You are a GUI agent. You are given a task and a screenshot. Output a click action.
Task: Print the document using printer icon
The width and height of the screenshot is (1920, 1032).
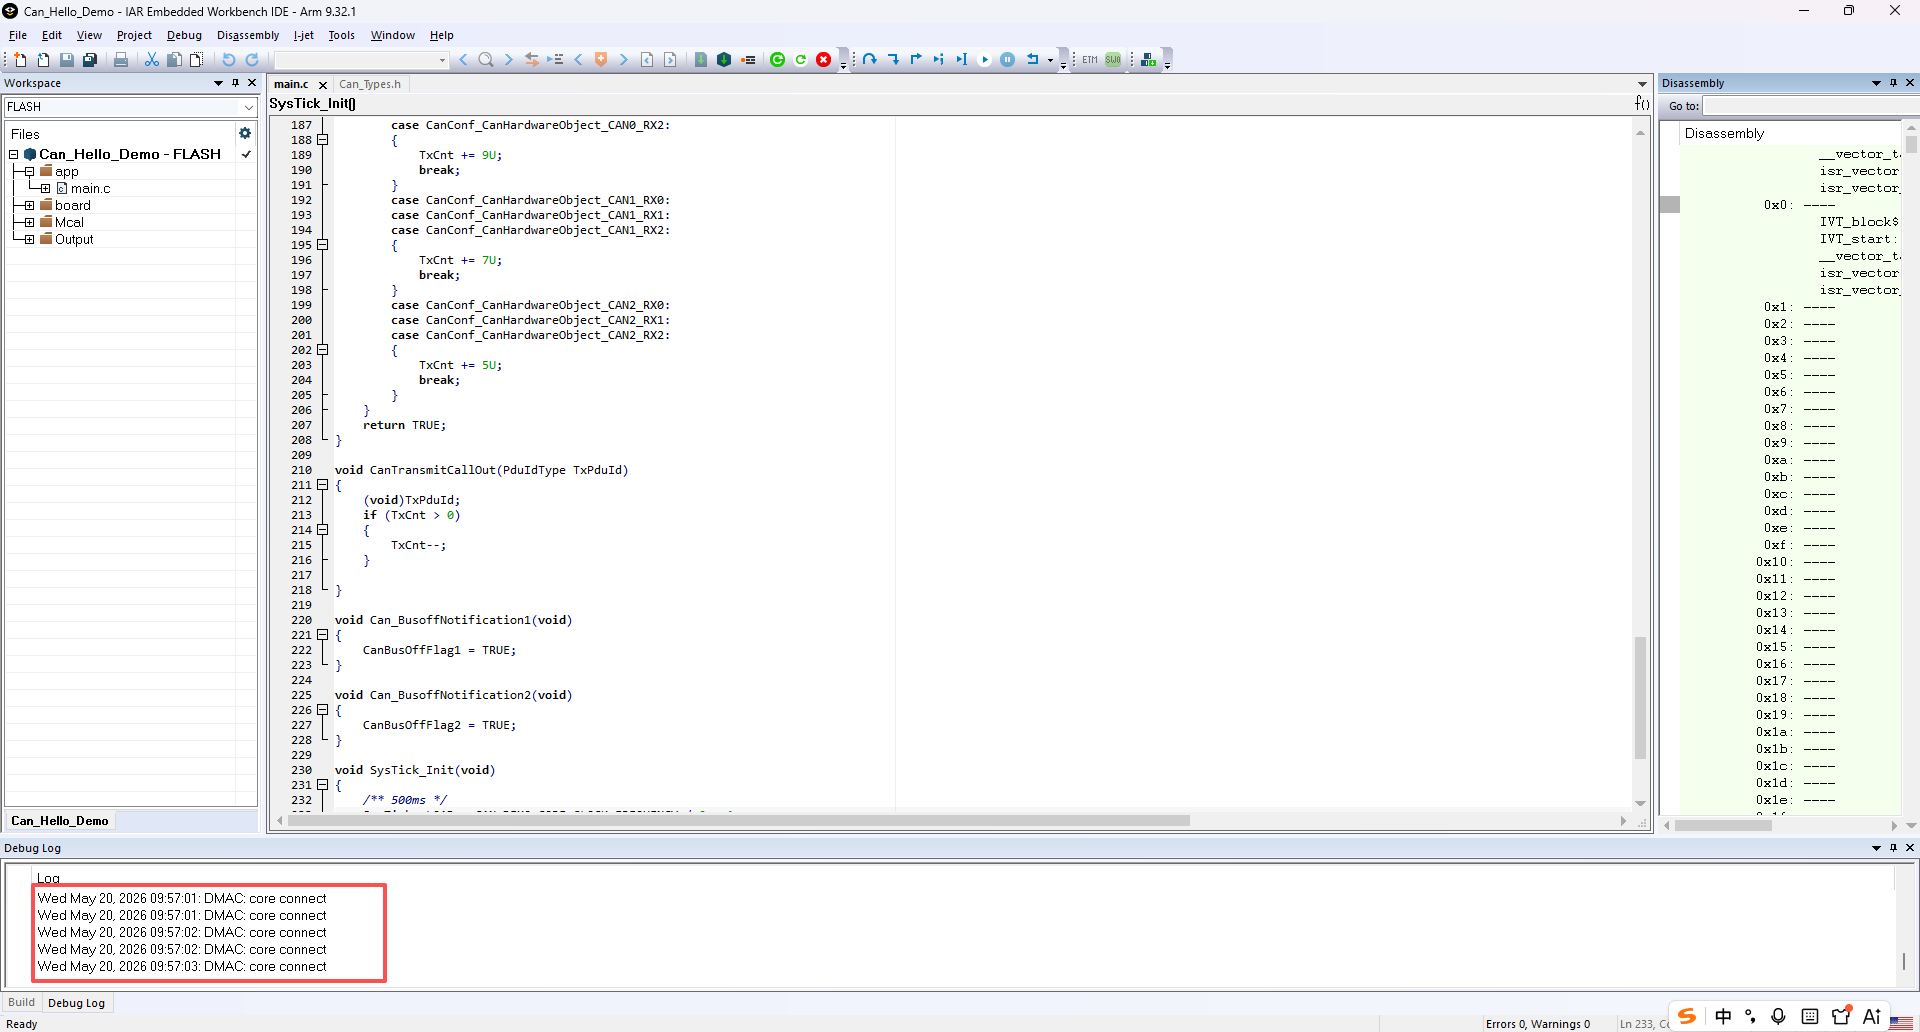point(121,60)
